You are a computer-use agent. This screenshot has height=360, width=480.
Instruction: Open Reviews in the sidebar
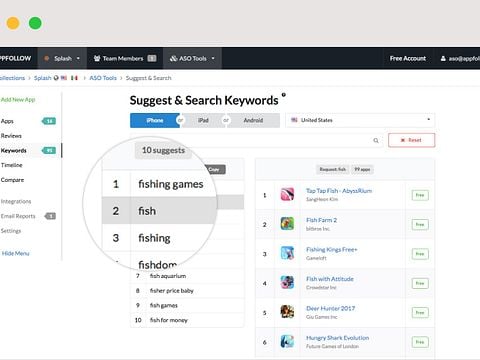click(11, 136)
